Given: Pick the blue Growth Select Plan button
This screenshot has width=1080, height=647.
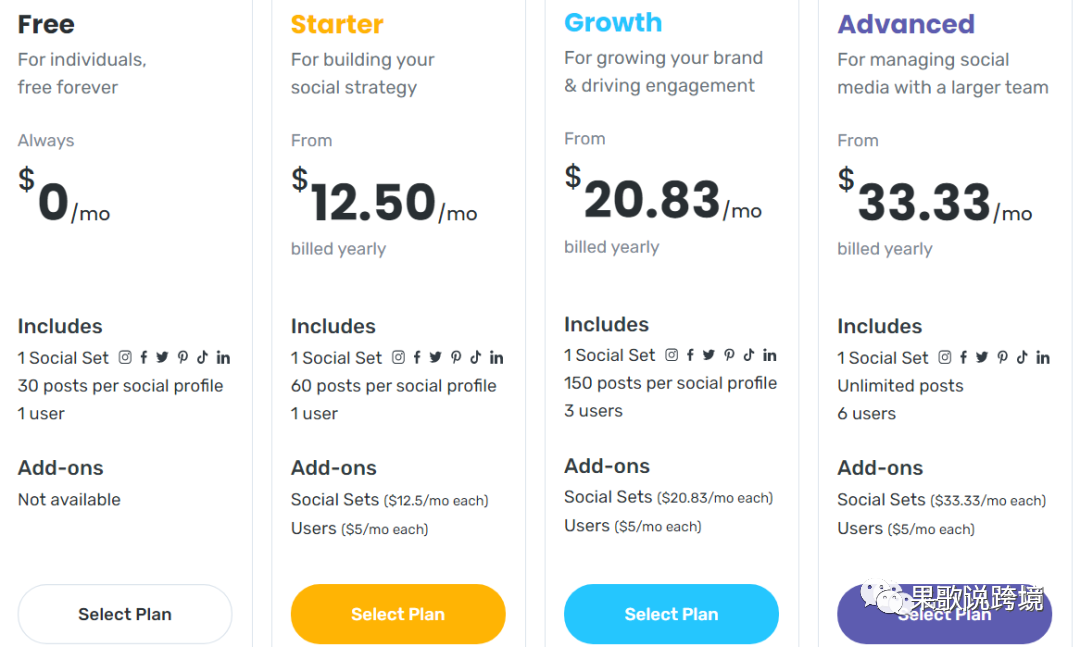Looking at the screenshot, I should pyautogui.click(x=672, y=614).
